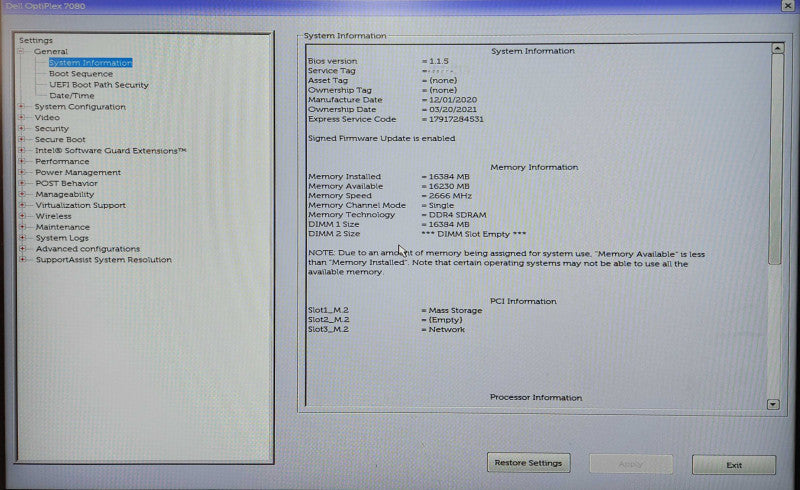Expand the Maintenance node
The image size is (800, 490).
pyautogui.click(x=22, y=227)
